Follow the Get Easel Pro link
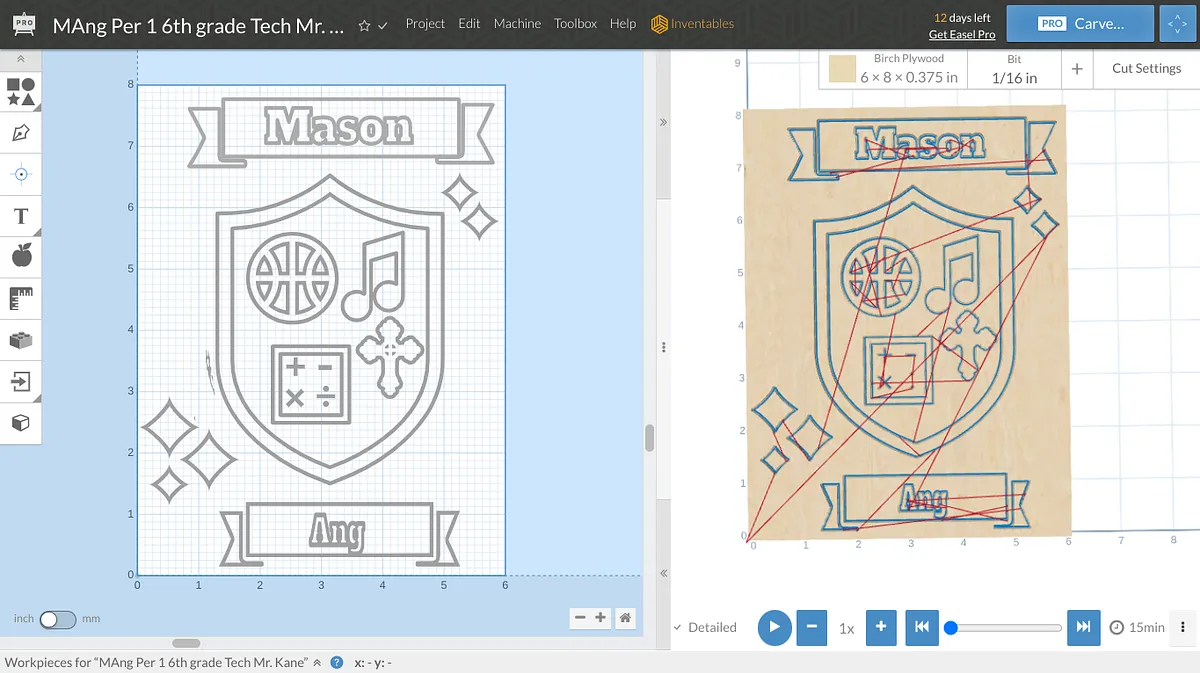 coord(961,34)
